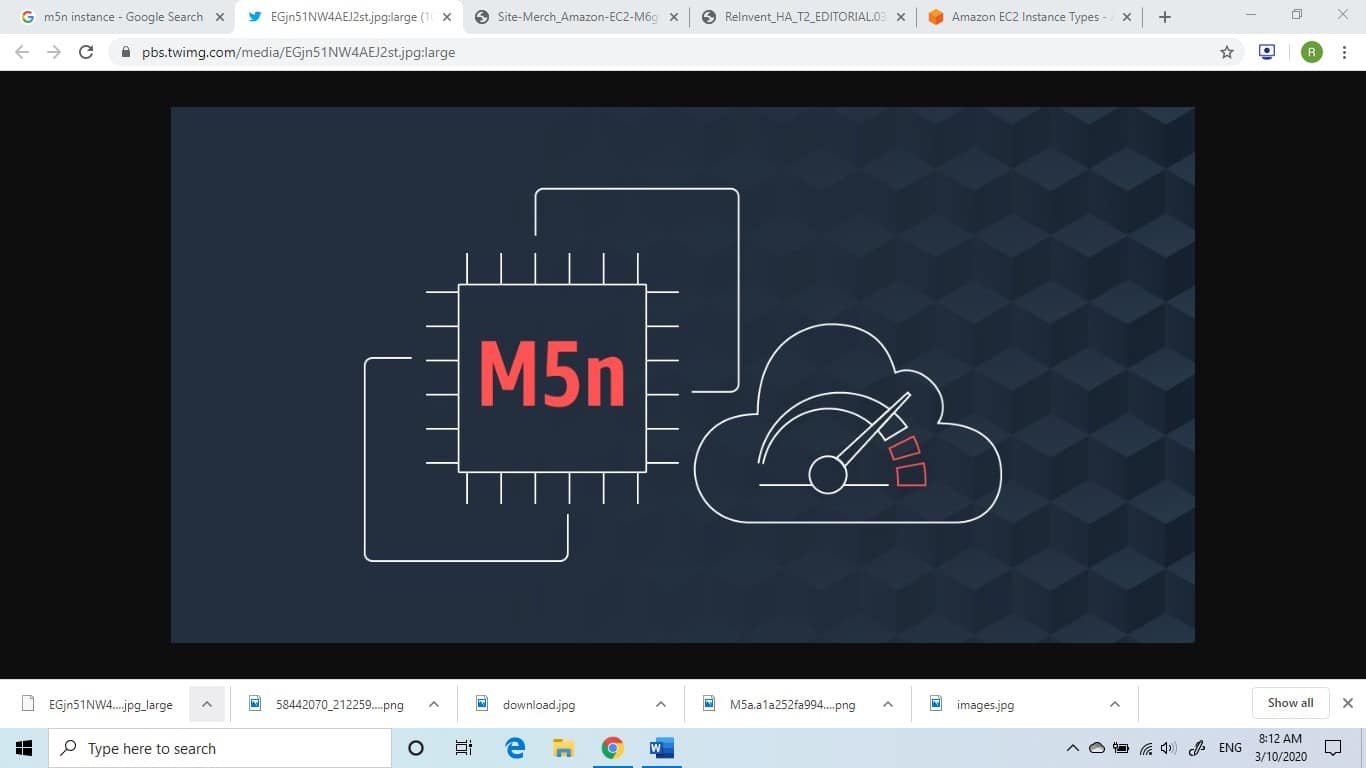Expand options for images.jpg download

point(1115,704)
